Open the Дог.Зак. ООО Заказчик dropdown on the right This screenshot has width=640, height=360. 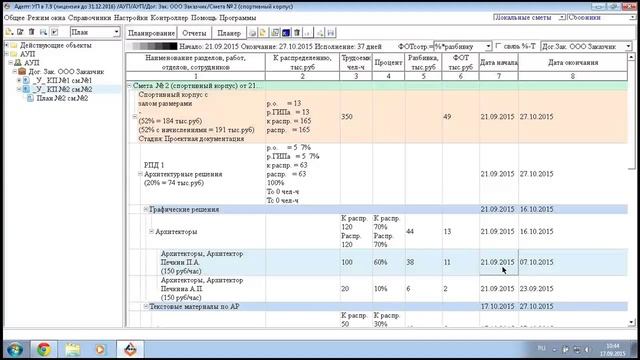628,46
